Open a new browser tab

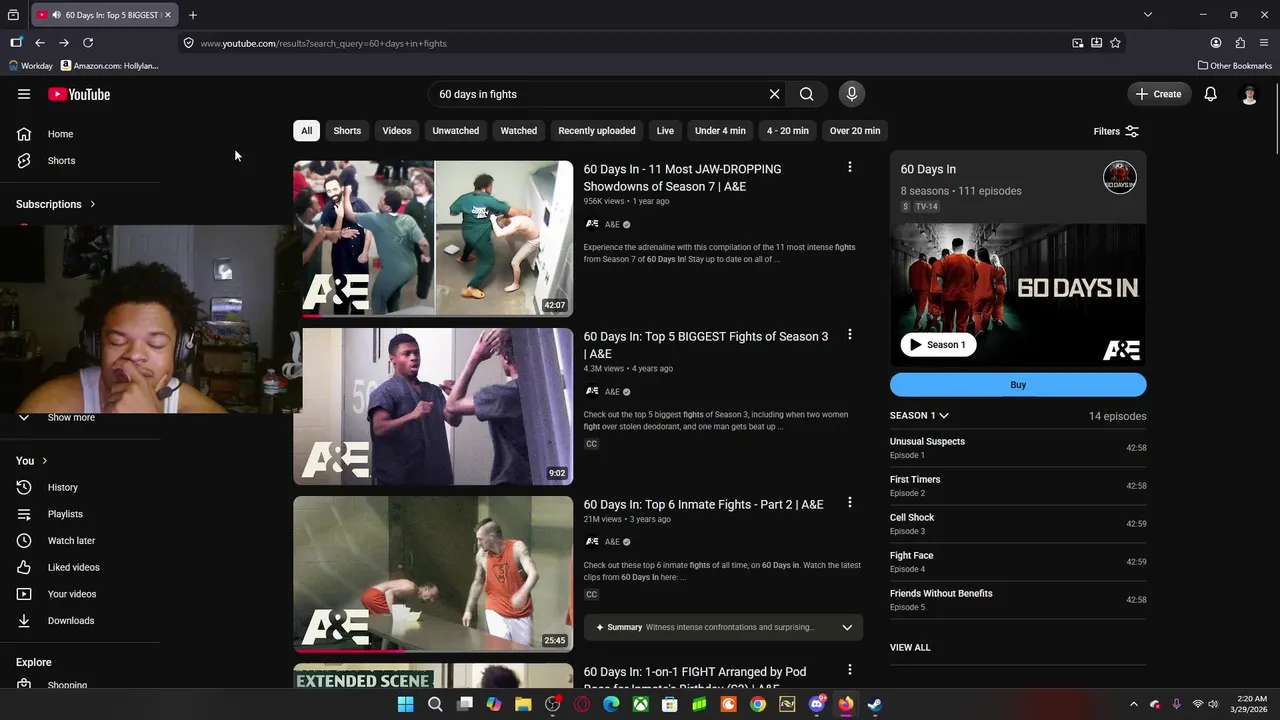point(193,15)
